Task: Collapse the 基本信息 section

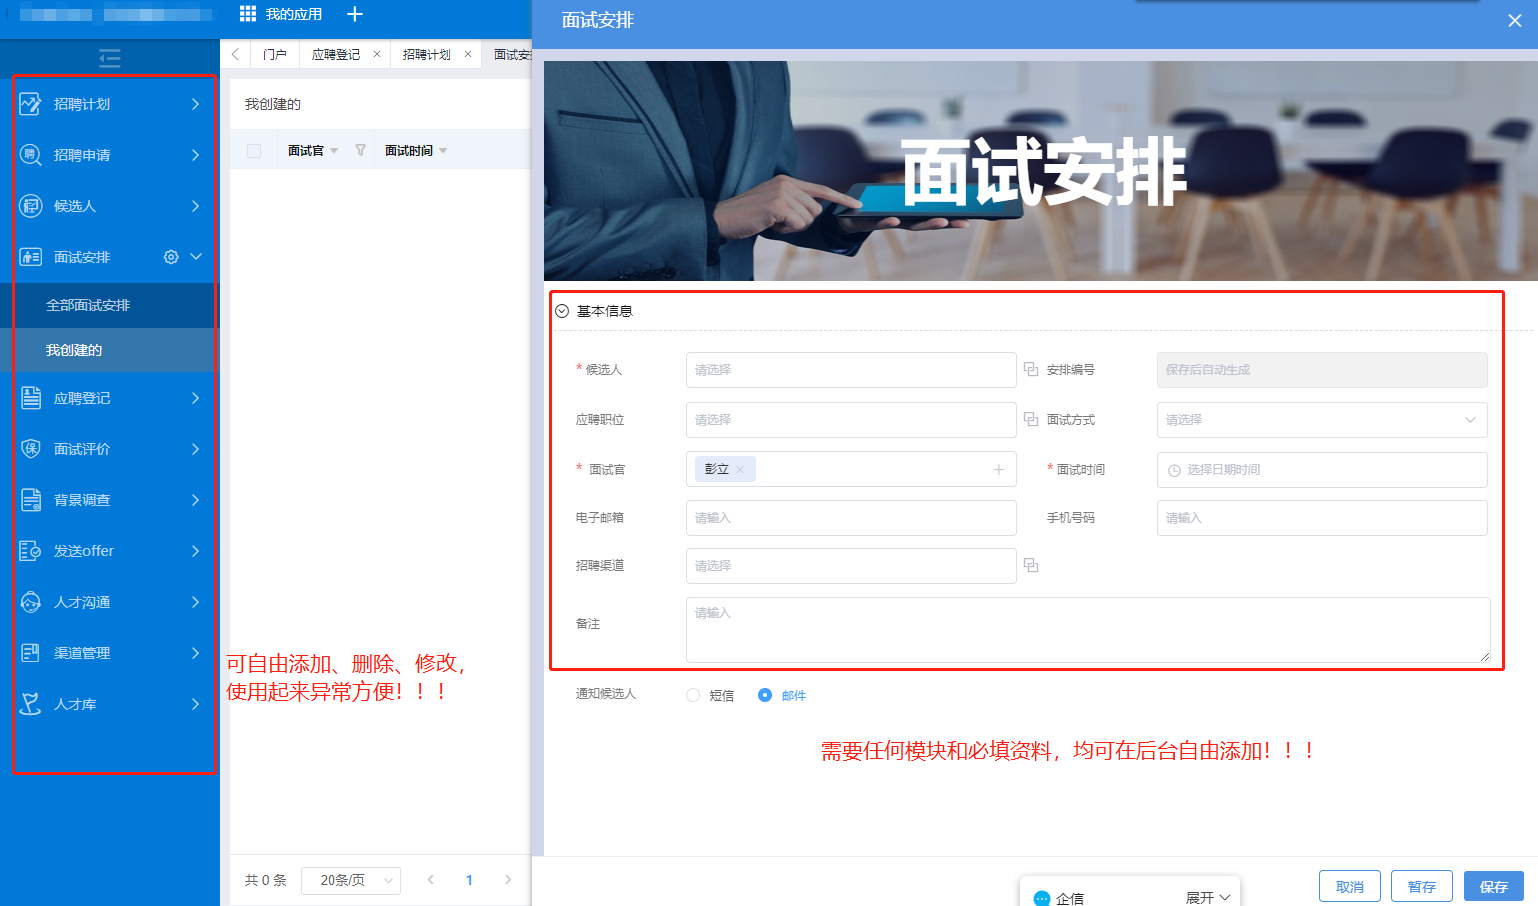Action: coord(562,311)
